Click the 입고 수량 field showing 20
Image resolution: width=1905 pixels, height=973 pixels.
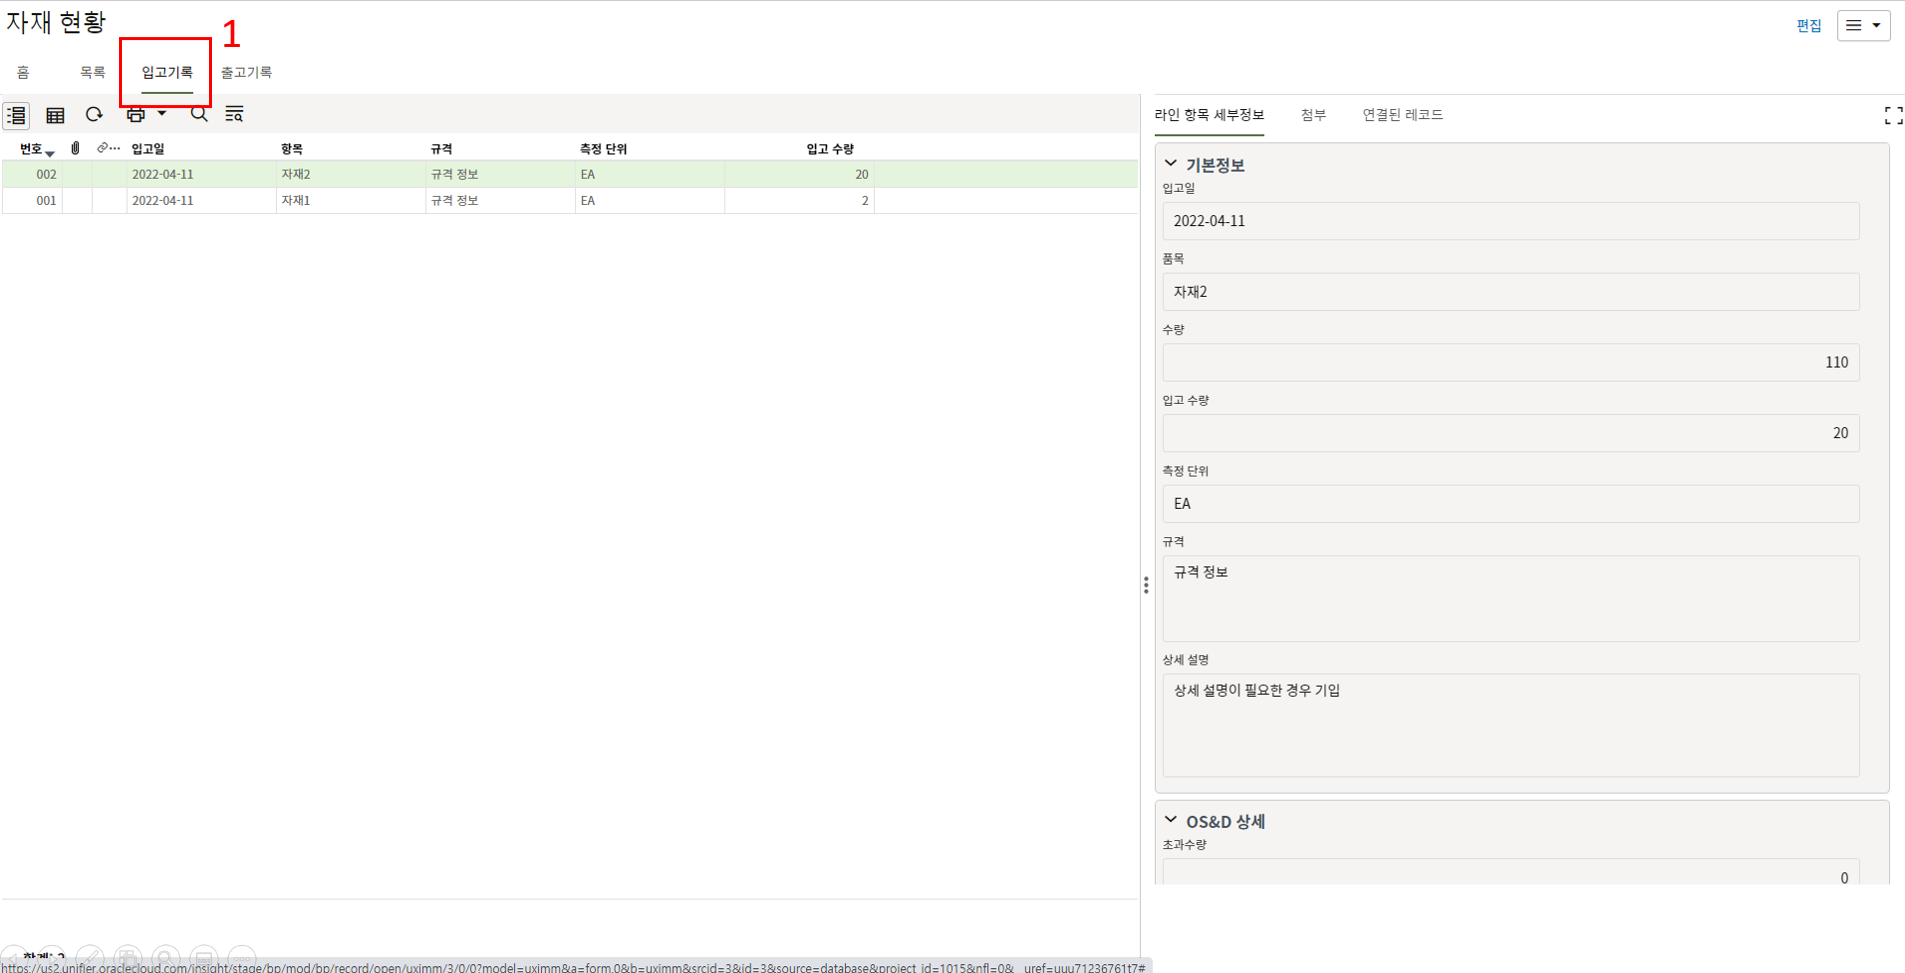[x=1510, y=433]
